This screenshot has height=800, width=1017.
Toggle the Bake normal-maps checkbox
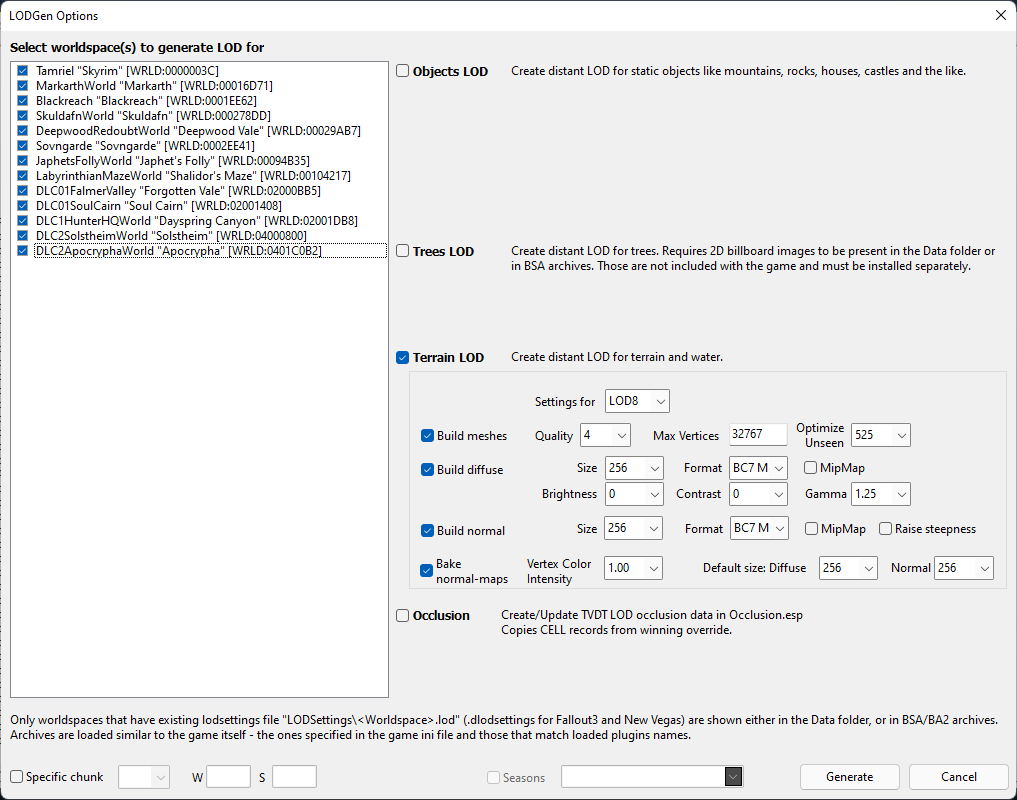point(427,570)
